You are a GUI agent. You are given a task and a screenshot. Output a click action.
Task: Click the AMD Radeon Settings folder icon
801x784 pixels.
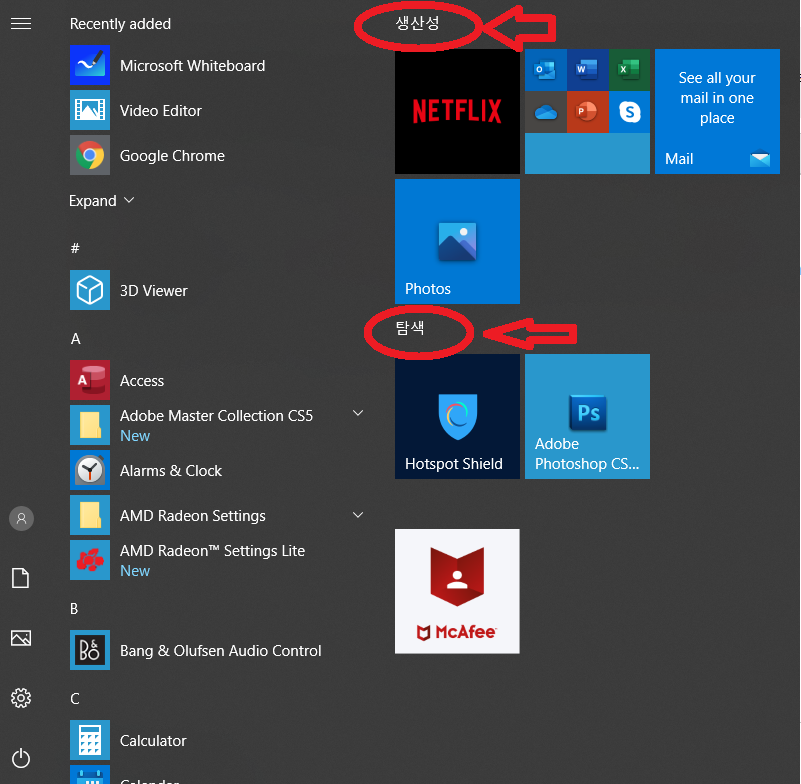(x=90, y=515)
